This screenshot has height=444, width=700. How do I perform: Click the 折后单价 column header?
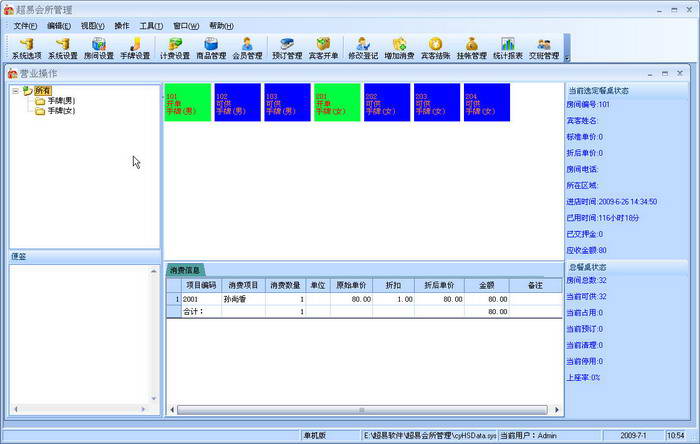[x=439, y=285]
